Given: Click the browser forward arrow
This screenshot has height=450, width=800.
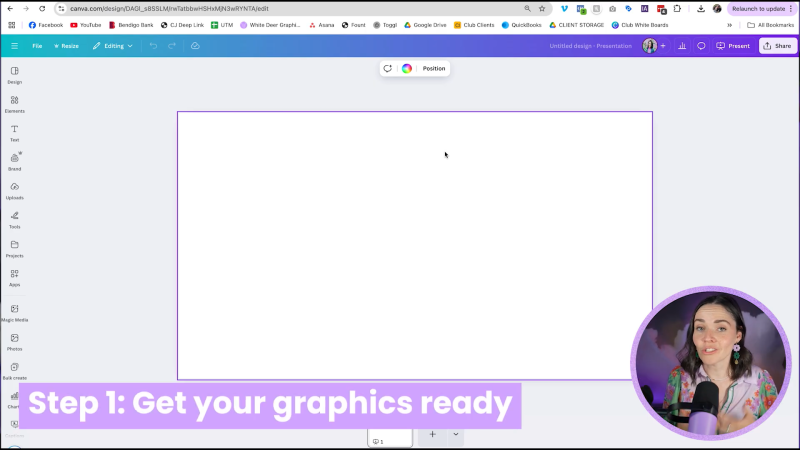Looking at the screenshot, I should [26, 9].
